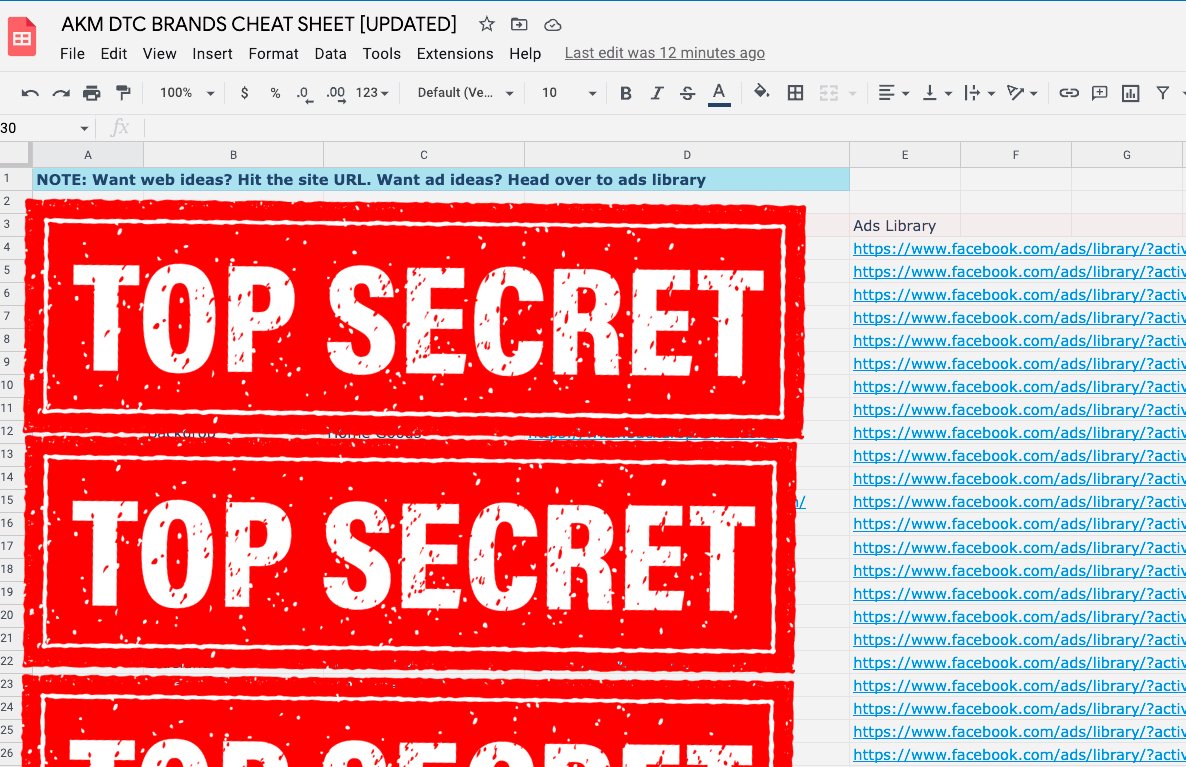Insert a chart
Viewport: 1186px width, 767px height.
click(x=1130, y=93)
